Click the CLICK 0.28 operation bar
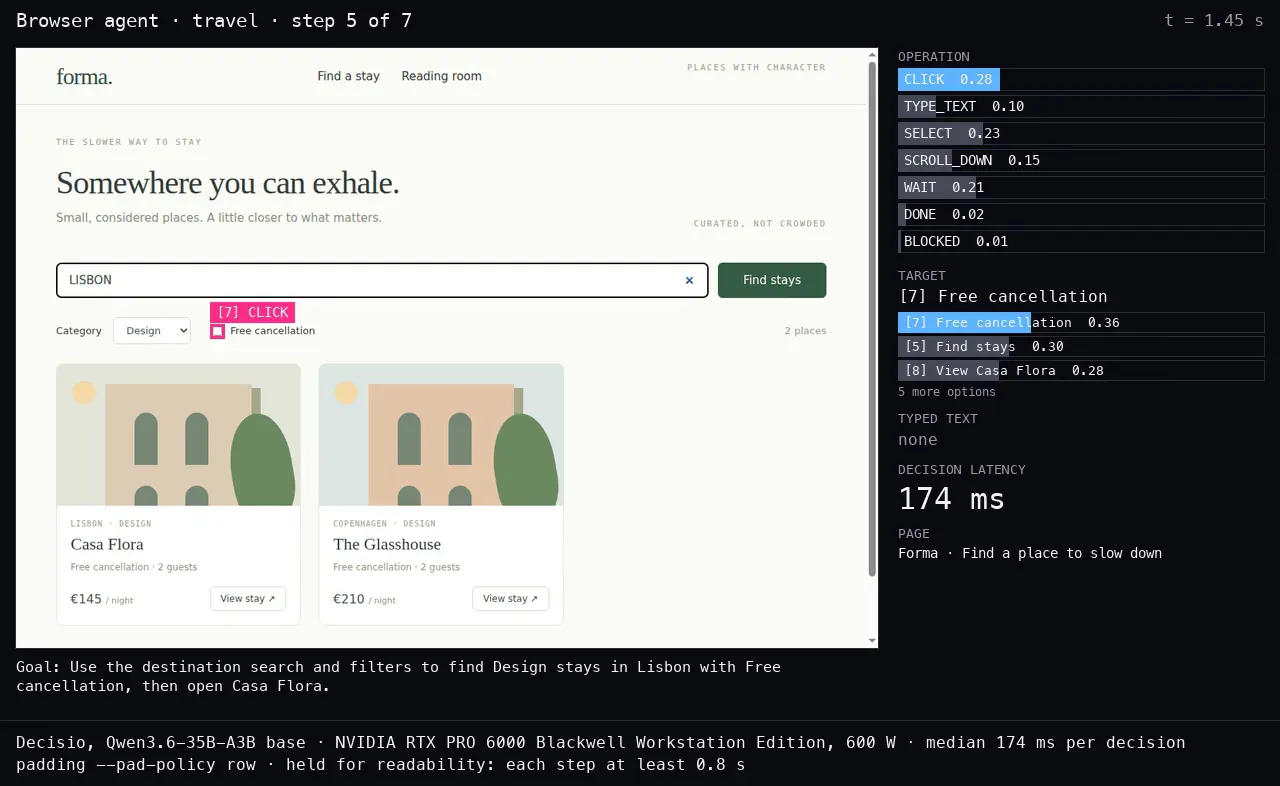This screenshot has height=786, width=1280. pyautogui.click(x=1081, y=80)
